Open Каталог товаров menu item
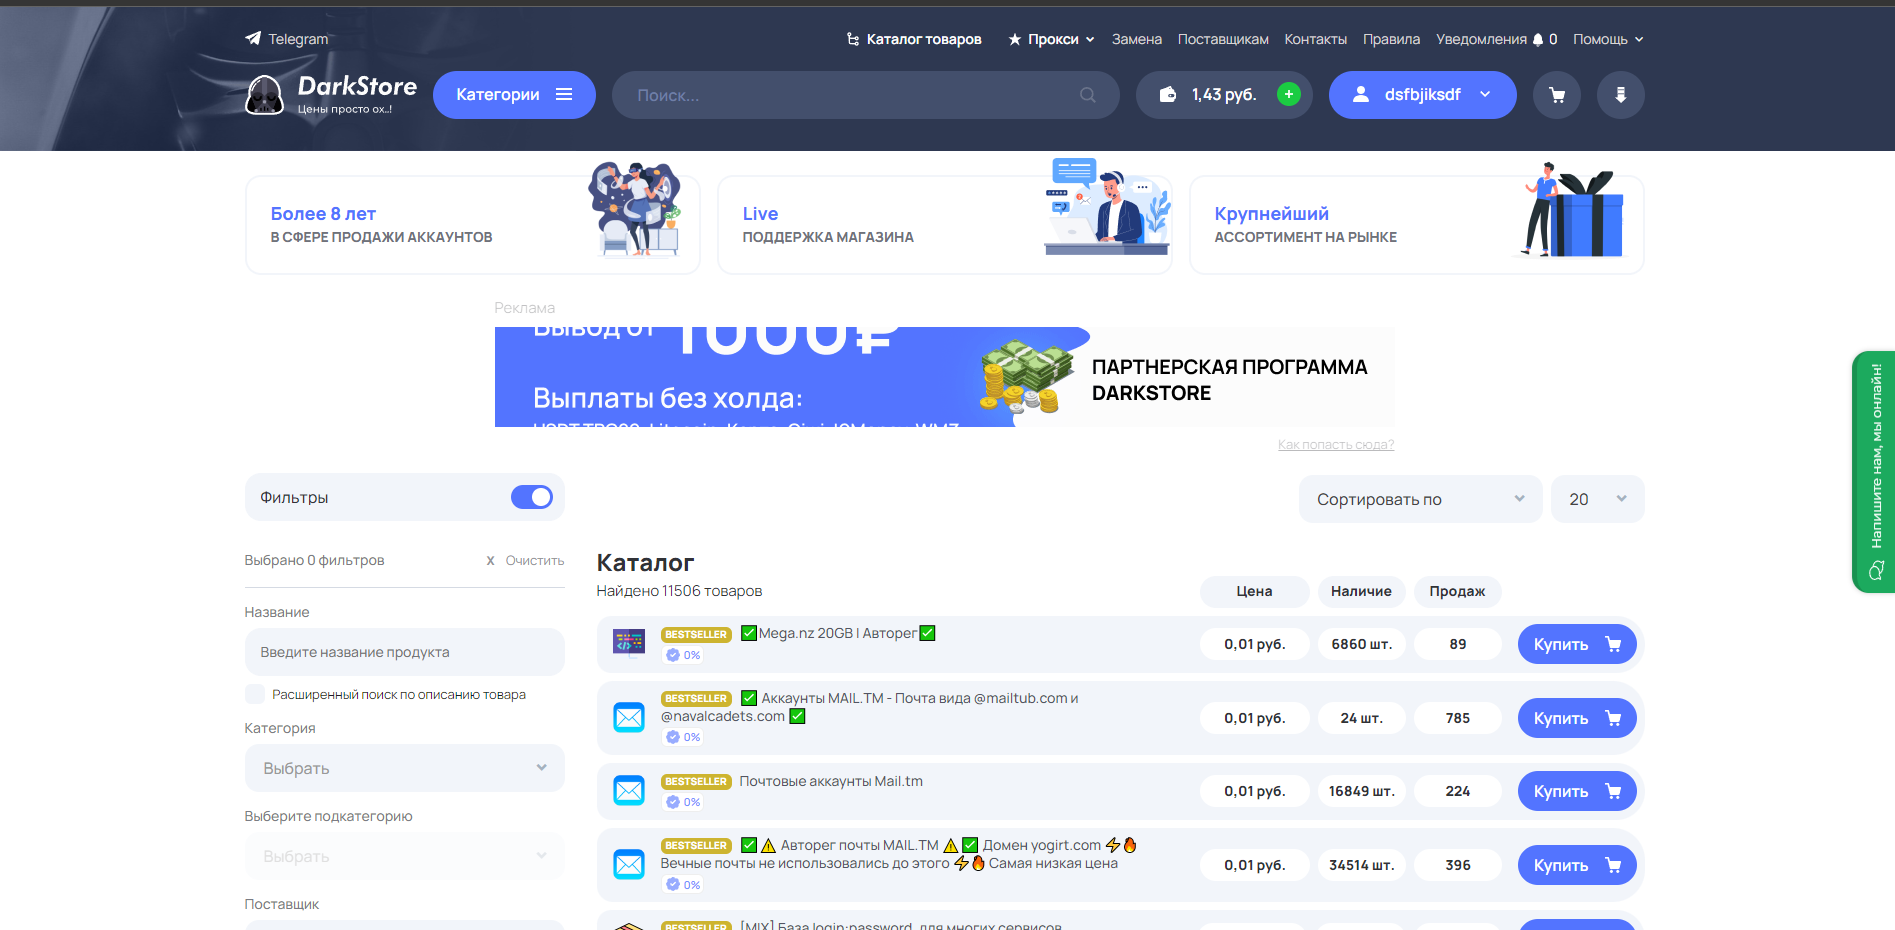 924,40
